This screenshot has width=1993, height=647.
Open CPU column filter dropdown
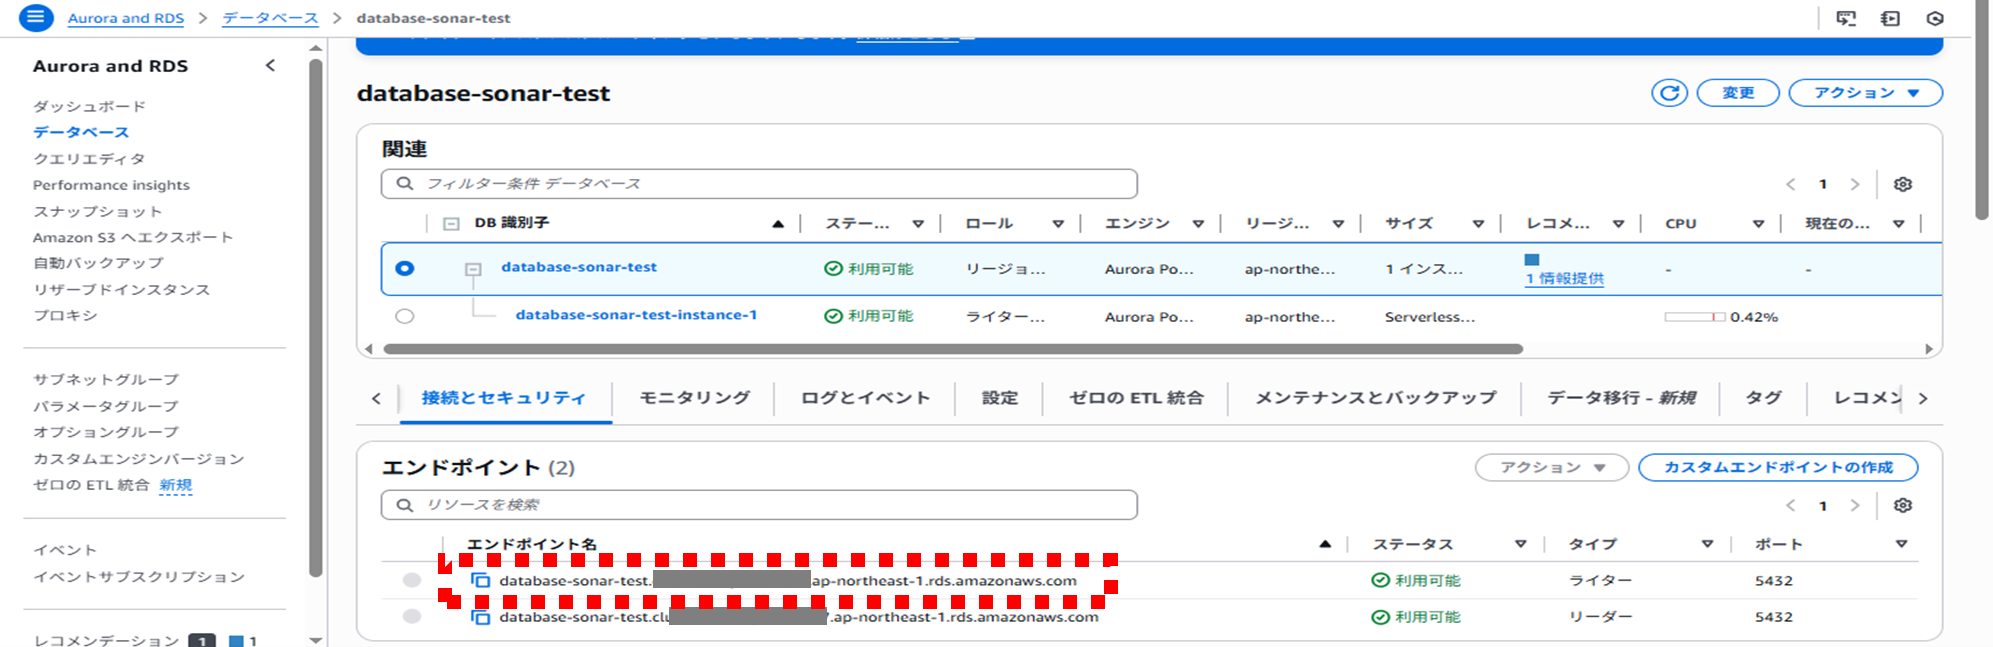pyautogui.click(x=1758, y=224)
